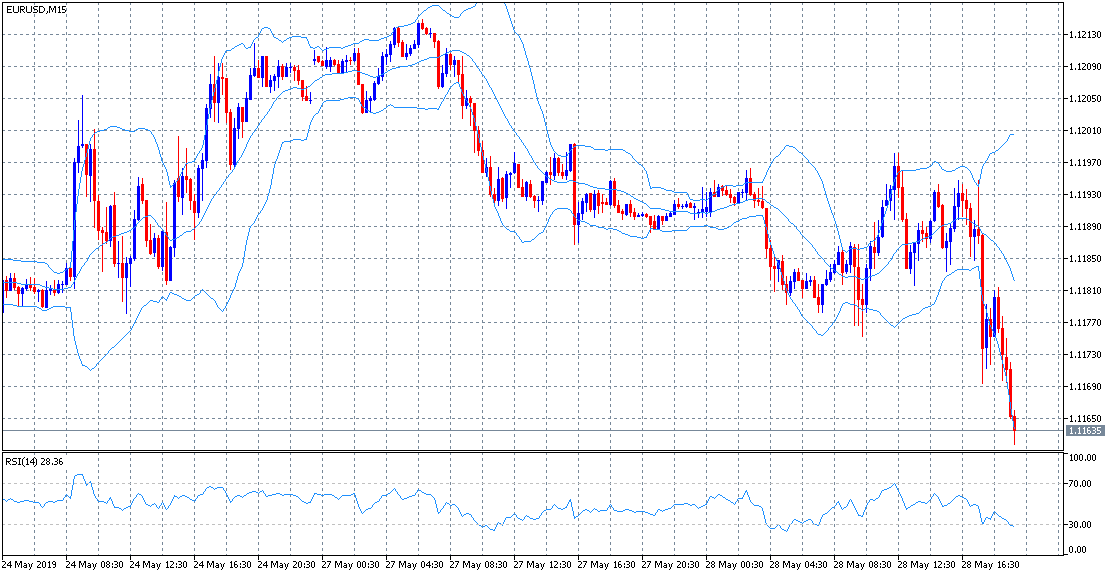Click the 1.11770 price axis label
The width and height of the screenshot is (1116, 576).
[x=1087, y=323]
